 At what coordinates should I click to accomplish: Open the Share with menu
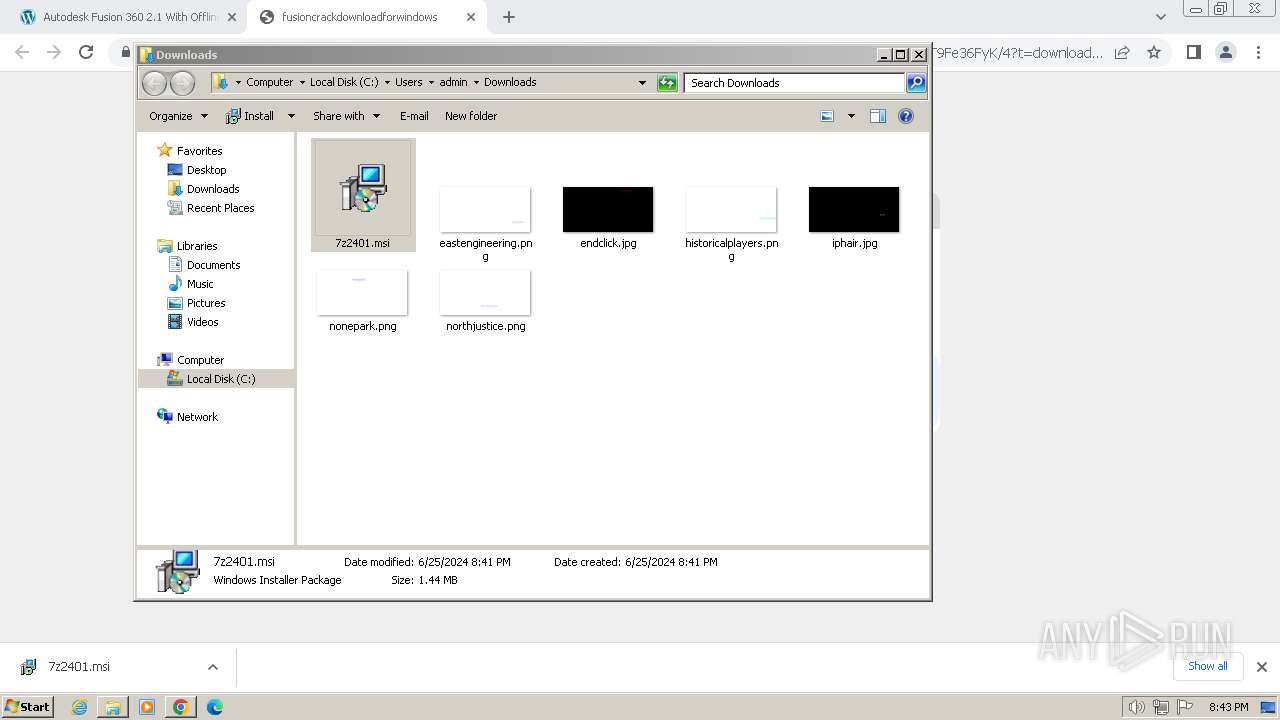(x=346, y=116)
